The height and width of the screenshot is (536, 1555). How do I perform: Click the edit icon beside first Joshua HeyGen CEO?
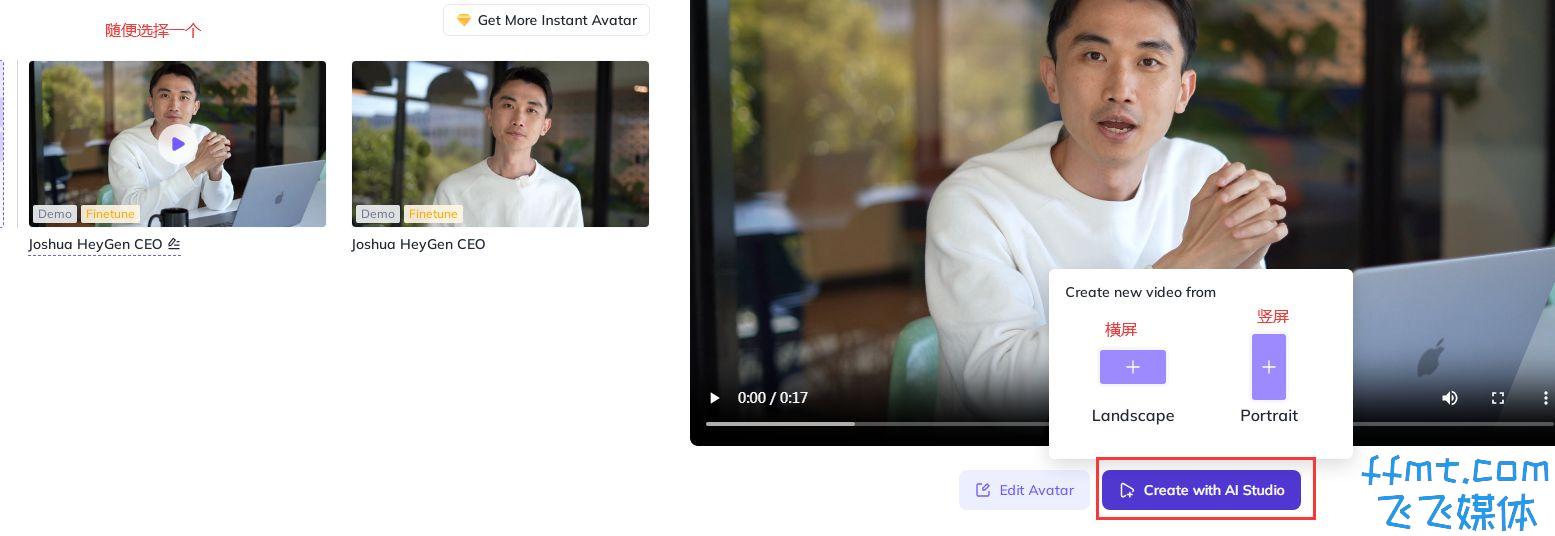(x=174, y=244)
